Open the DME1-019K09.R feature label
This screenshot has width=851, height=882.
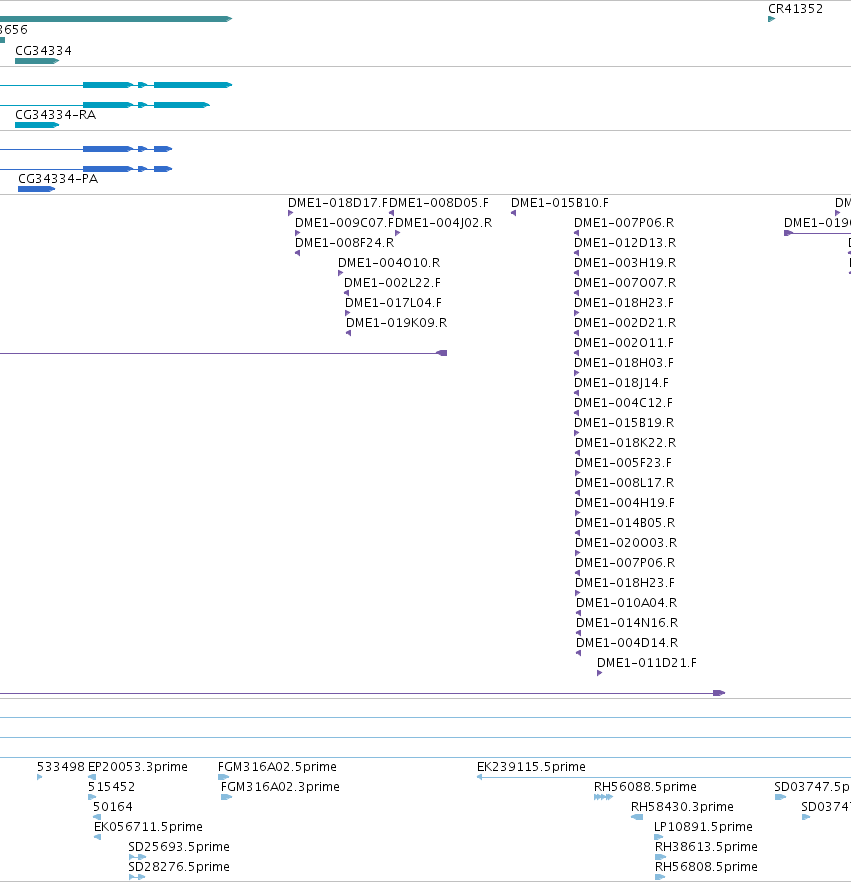(x=396, y=323)
